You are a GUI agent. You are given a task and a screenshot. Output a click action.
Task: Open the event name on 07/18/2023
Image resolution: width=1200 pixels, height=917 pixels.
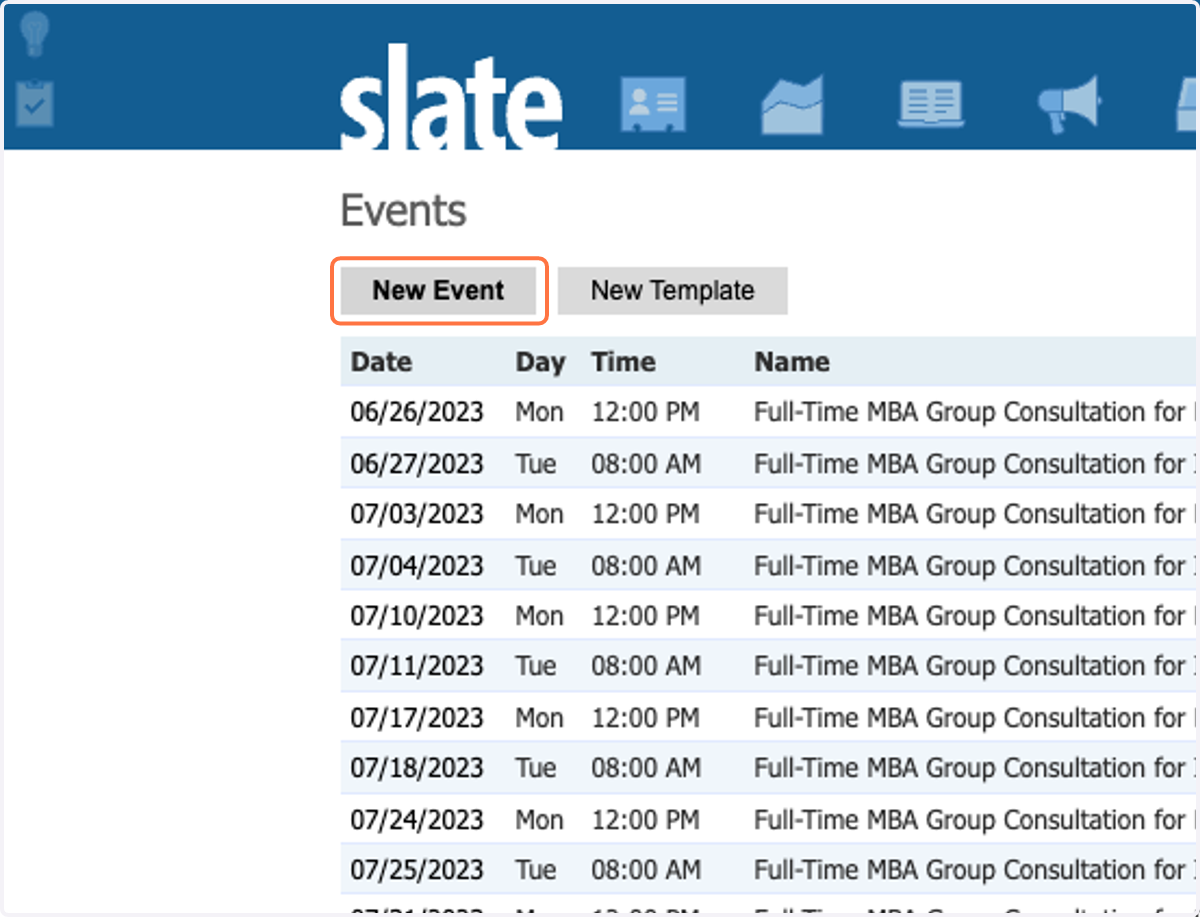pyautogui.click(x=974, y=768)
